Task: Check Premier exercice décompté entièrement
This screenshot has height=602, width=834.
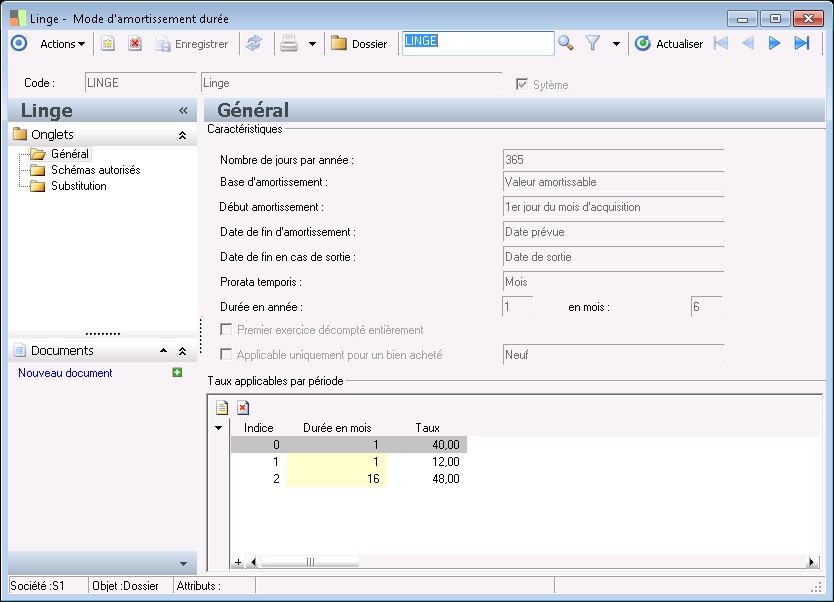Action: [227, 330]
